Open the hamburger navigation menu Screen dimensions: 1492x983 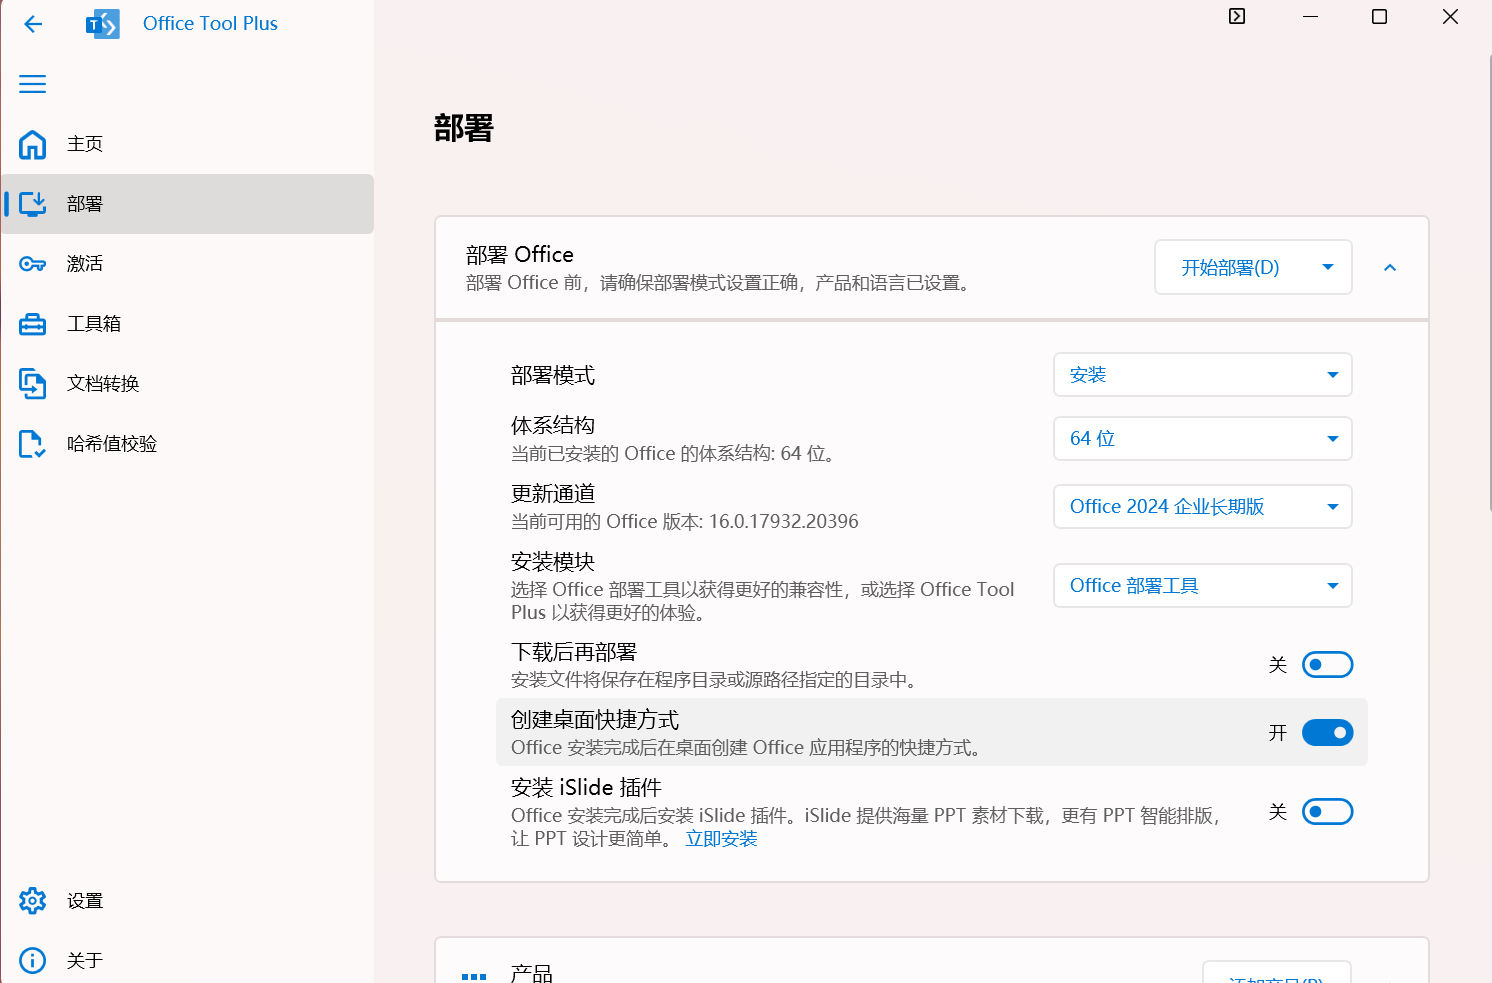click(x=33, y=84)
